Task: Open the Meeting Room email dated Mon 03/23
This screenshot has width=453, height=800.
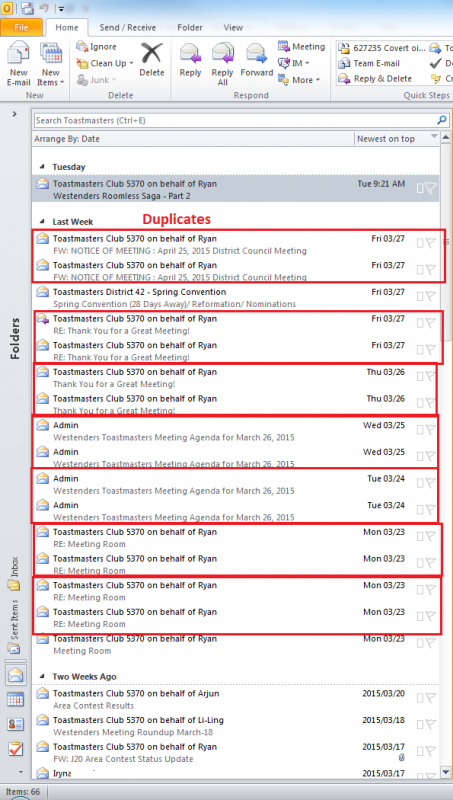Action: pyautogui.click(x=235, y=644)
